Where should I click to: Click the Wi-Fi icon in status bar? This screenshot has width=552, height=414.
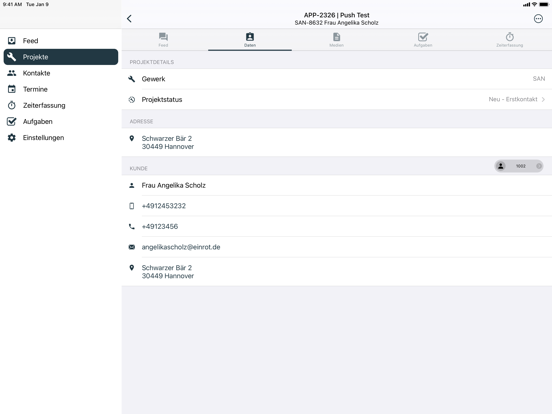coord(534,5)
